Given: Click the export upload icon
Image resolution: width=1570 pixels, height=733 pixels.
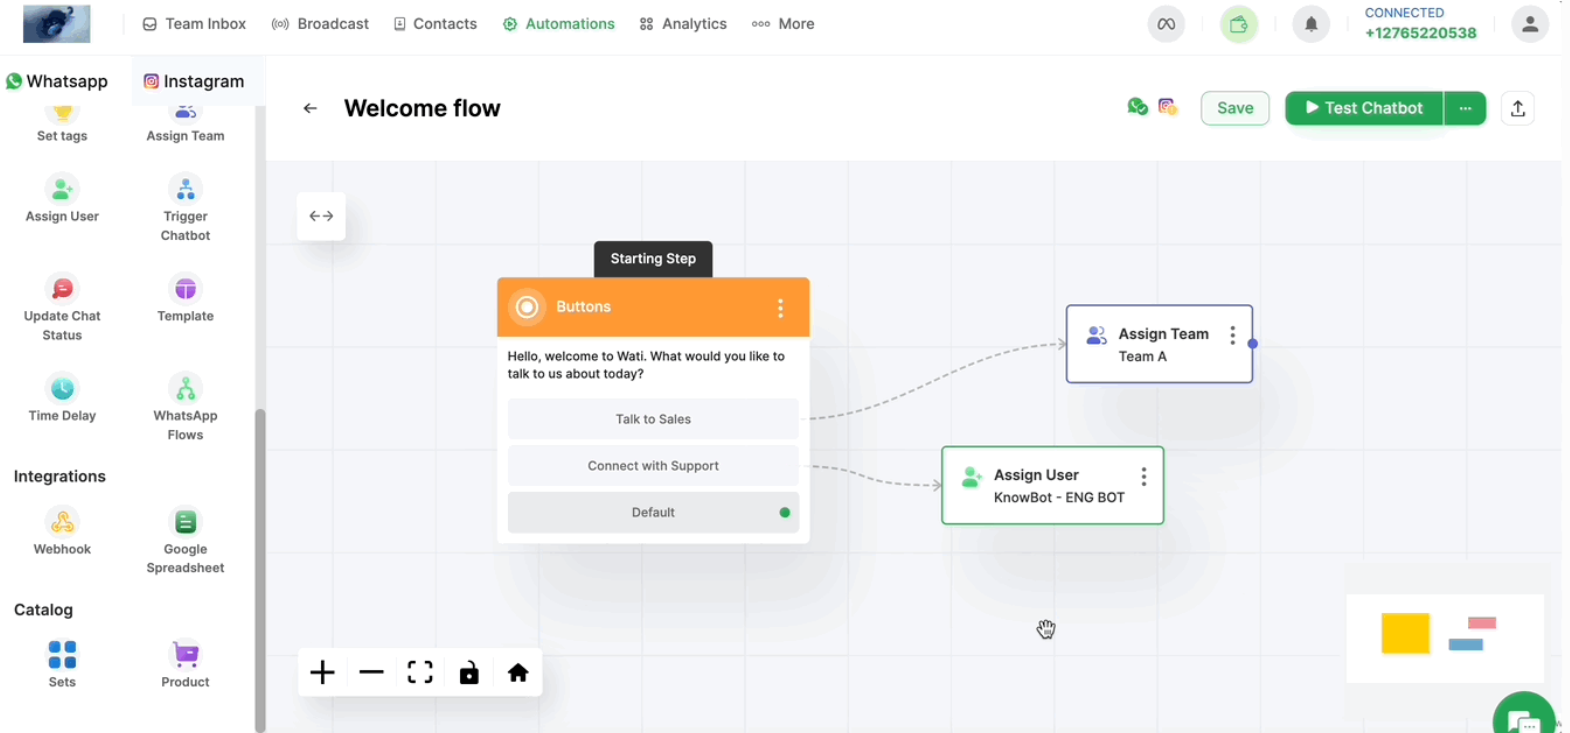Looking at the screenshot, I should 1518,108.
